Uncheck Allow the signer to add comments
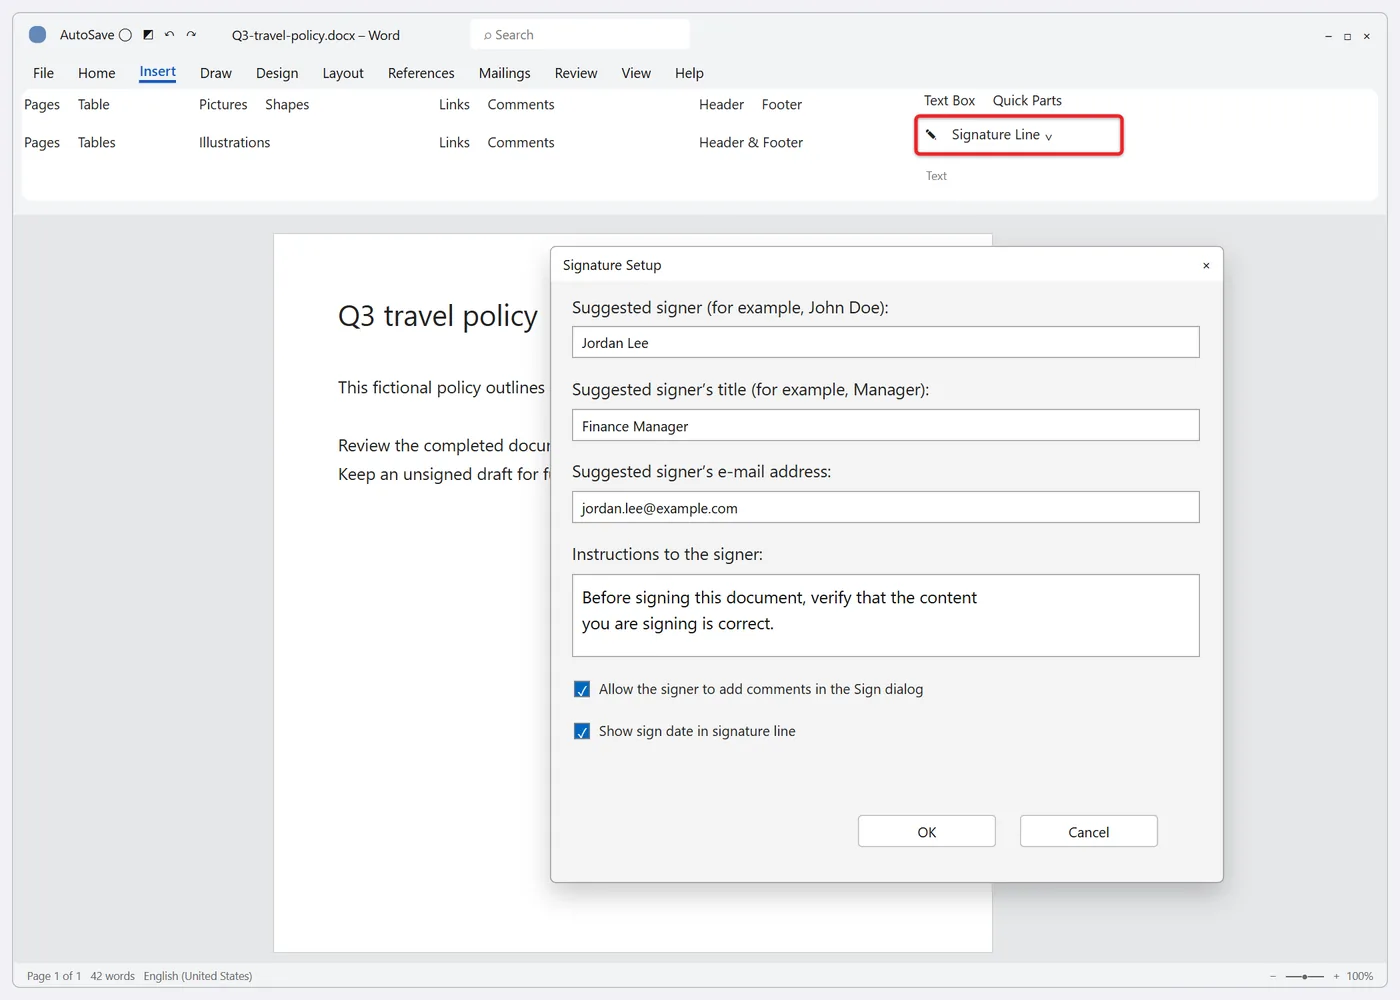The width and height of the screenshot is (1400, 1000). [x=582, y=689]
